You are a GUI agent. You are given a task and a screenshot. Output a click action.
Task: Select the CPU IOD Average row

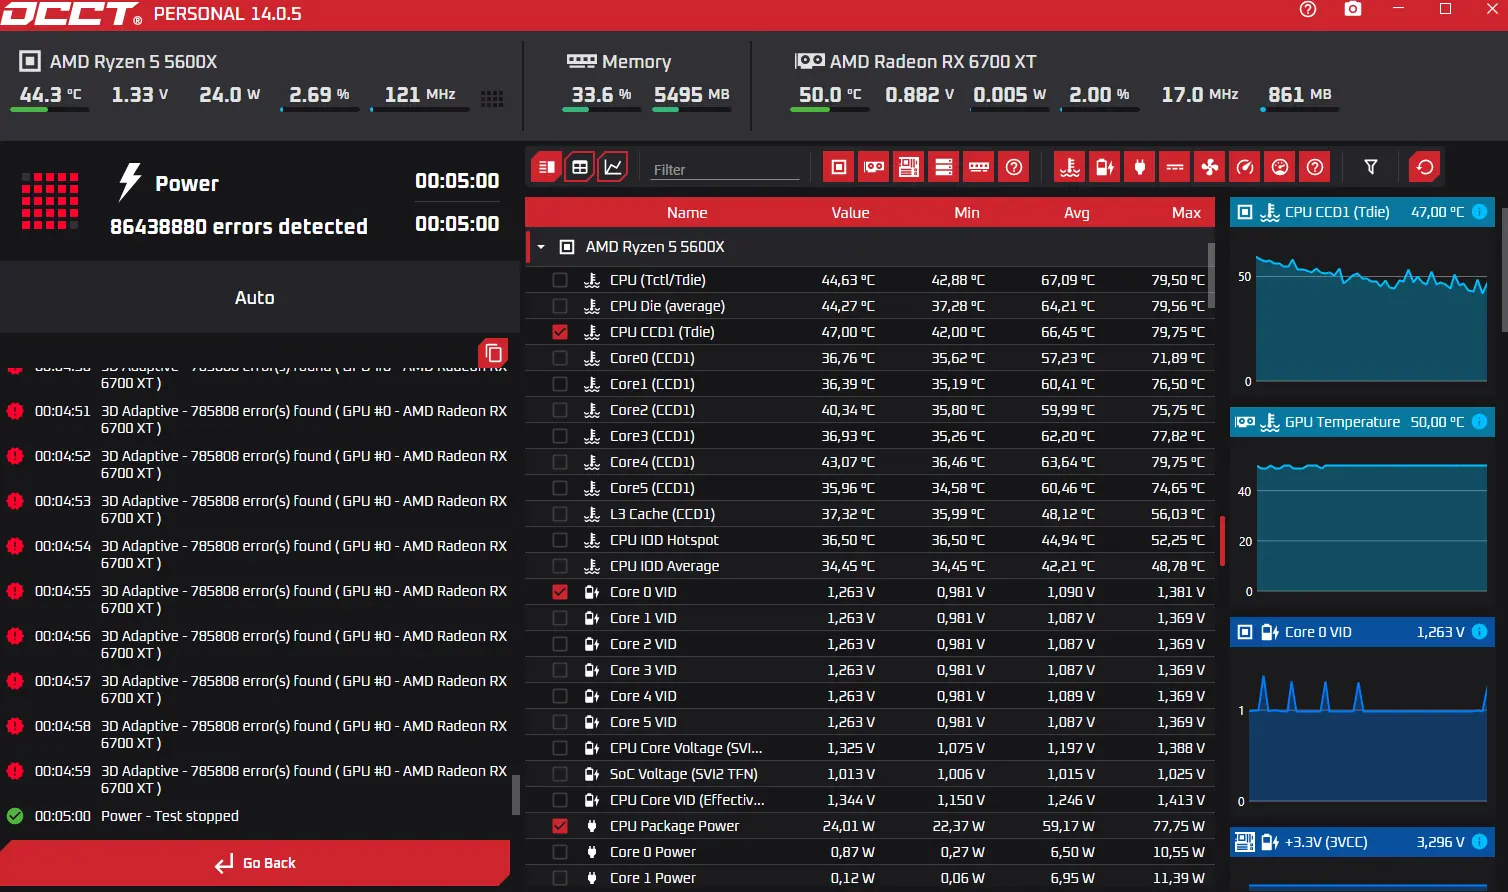869,566
